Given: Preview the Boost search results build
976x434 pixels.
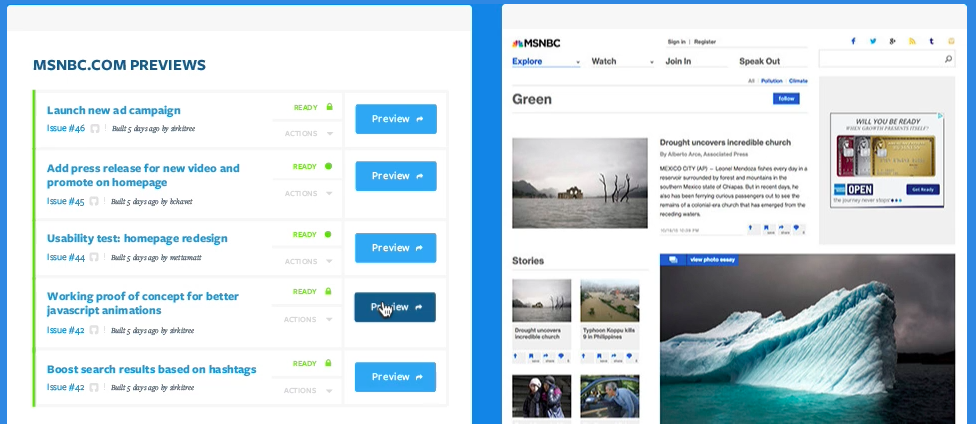Looking at the screenshot, I should click(x=395, y=377).
